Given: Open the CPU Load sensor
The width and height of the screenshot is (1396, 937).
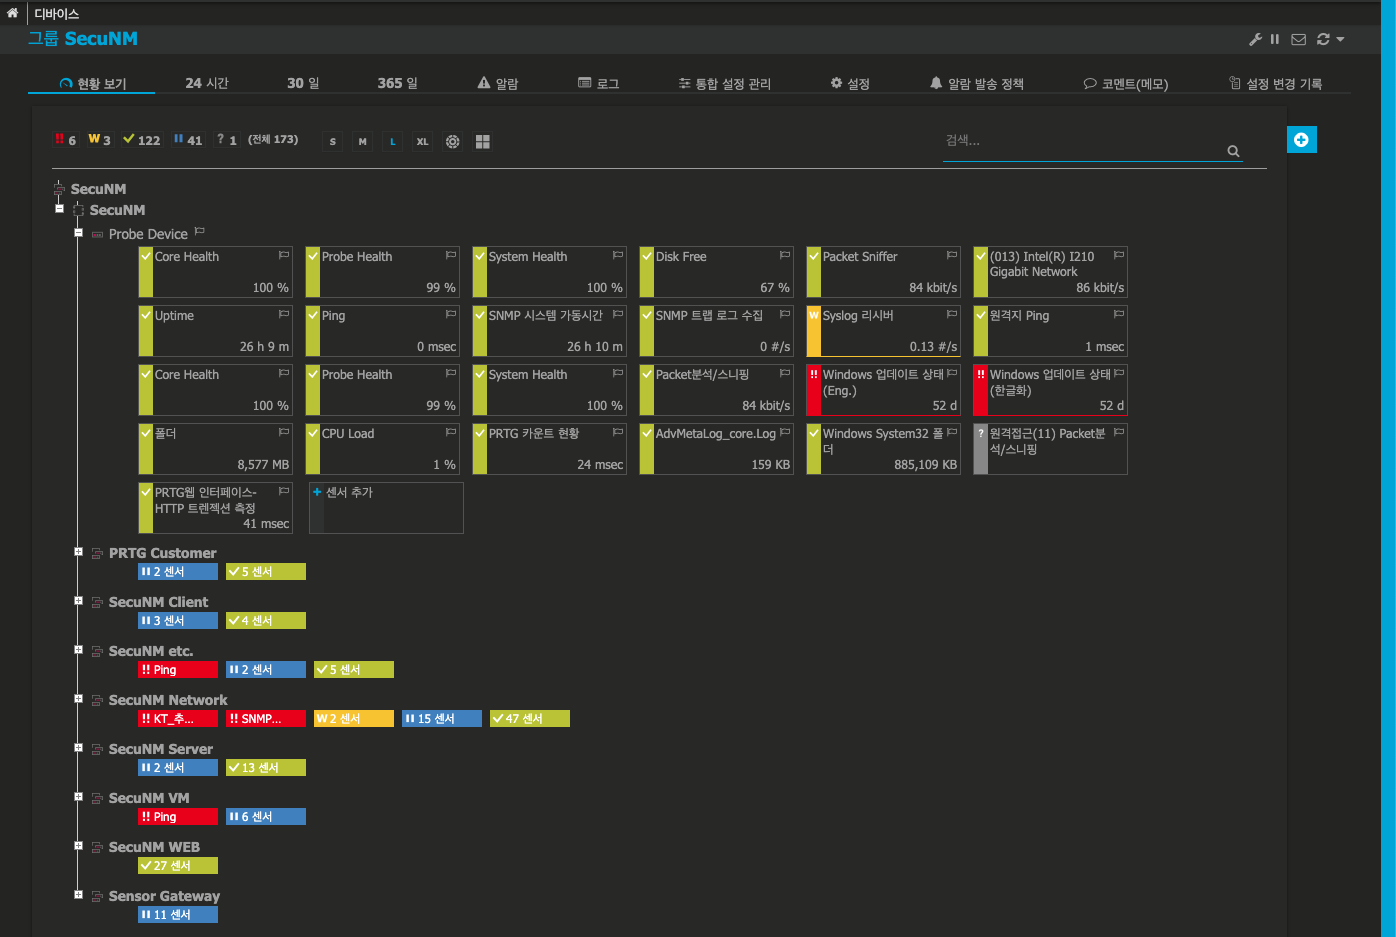Looking at the screenshot, I should point(383,449).
